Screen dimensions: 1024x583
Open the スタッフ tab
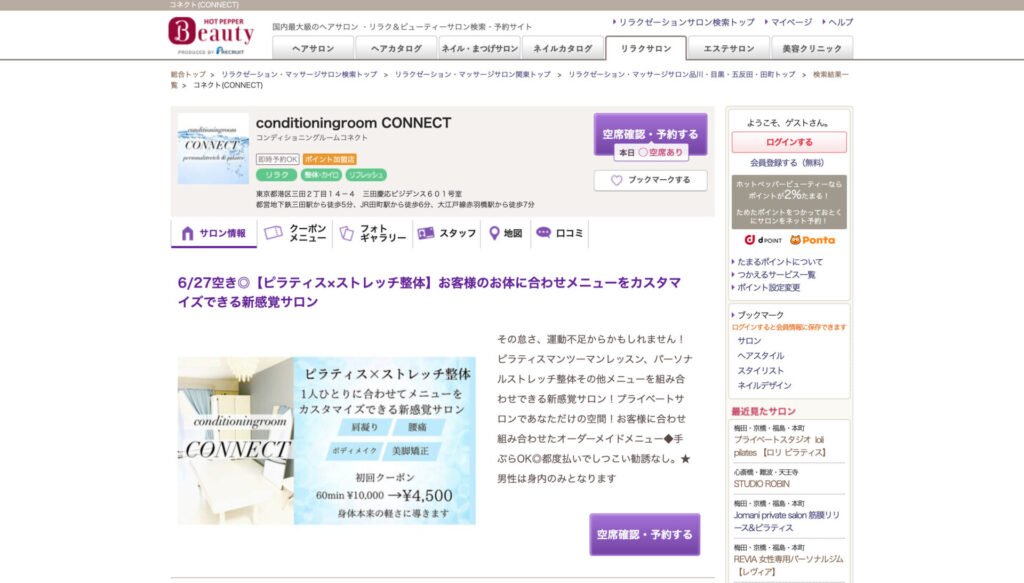(x=447, y=234)
